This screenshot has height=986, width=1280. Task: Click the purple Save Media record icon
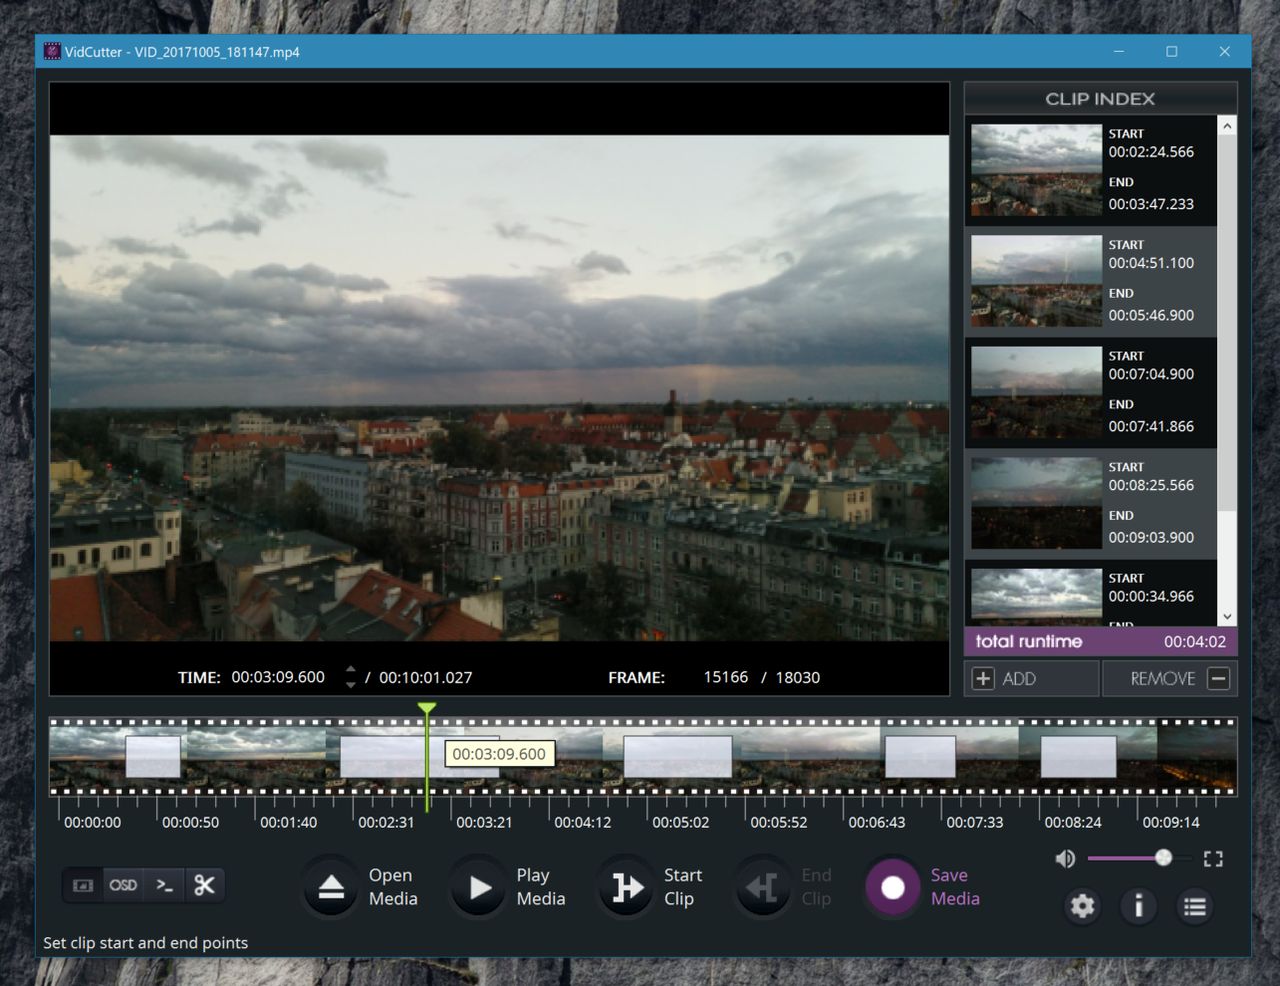click(x=892, y=887)
